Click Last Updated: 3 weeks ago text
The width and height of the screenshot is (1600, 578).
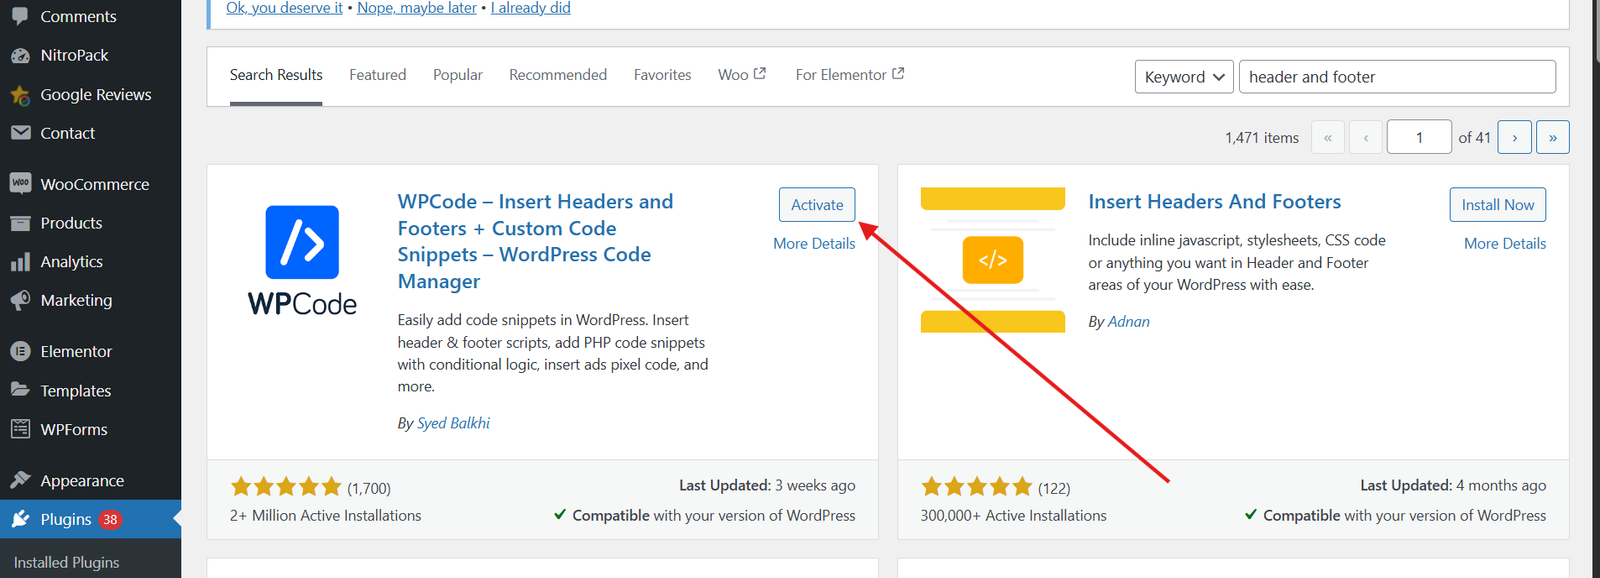(767, 485)
